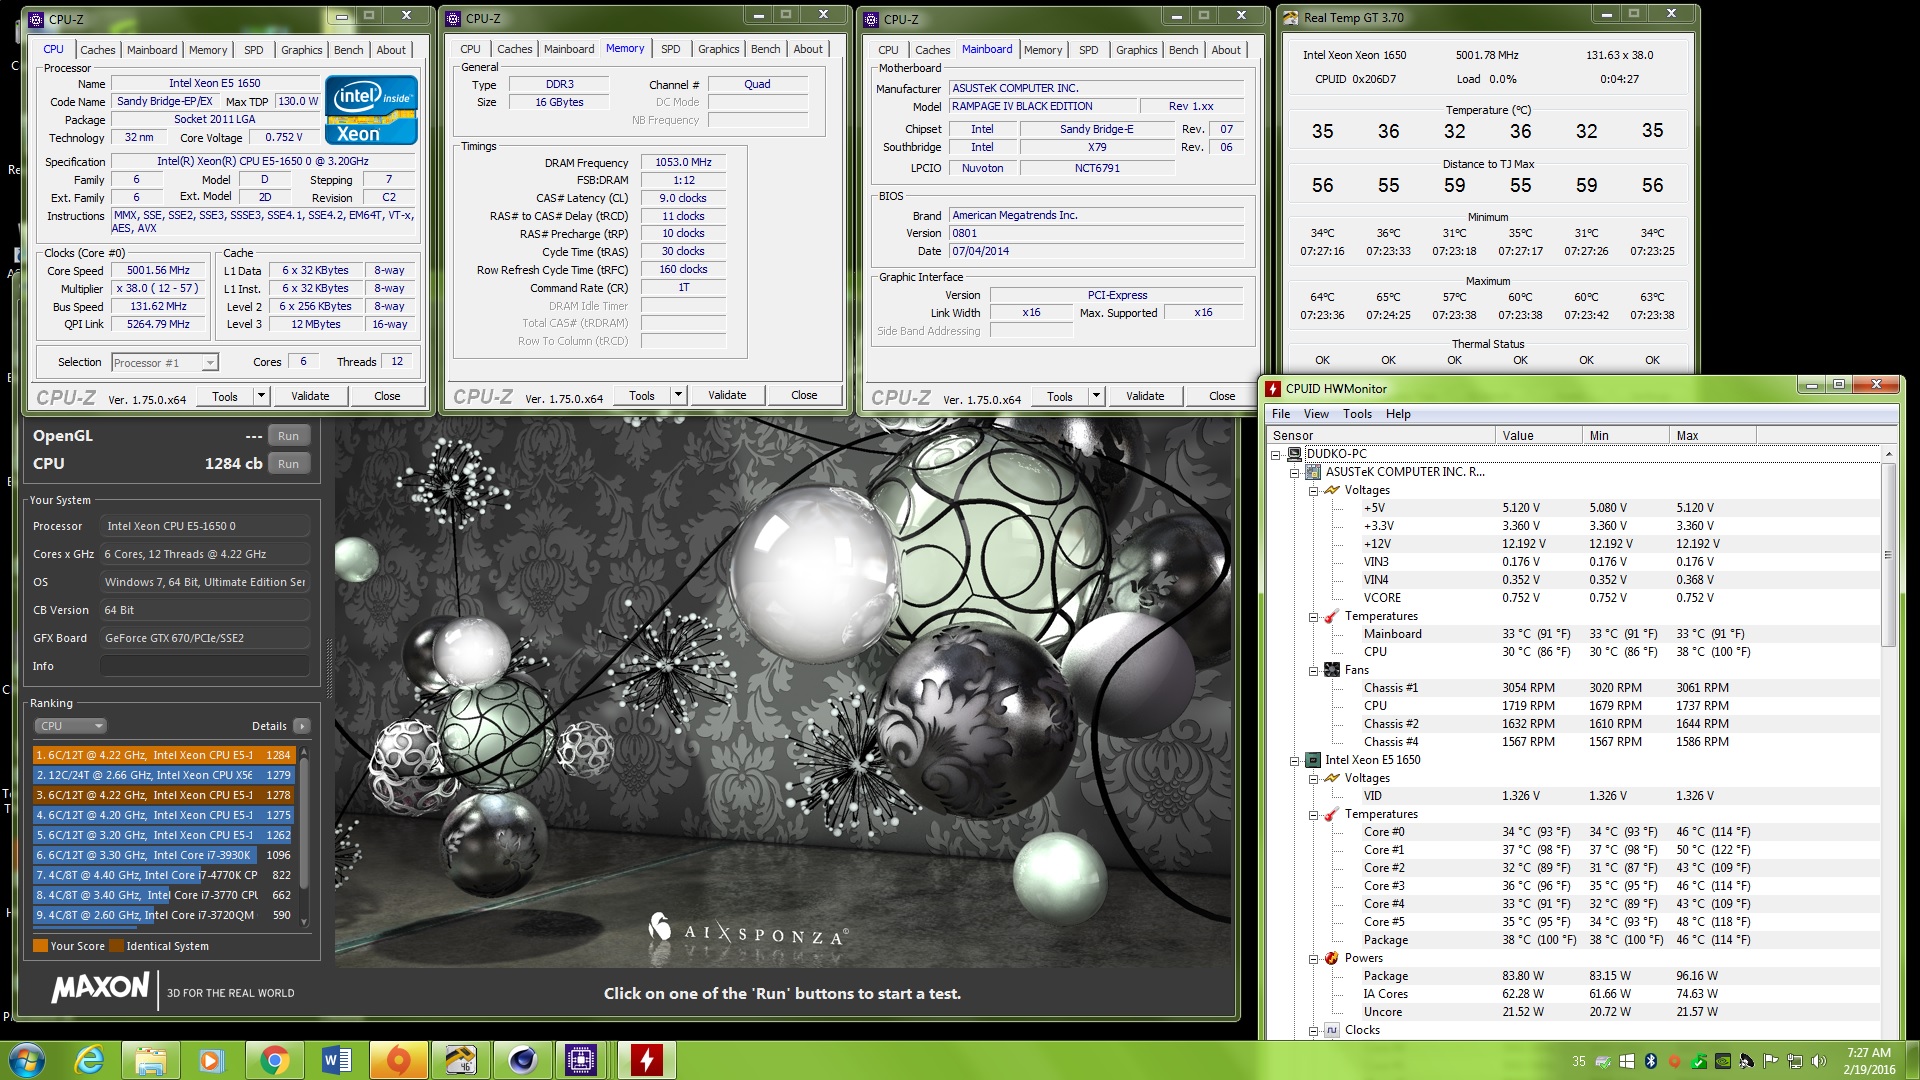1920x1080 pixels.
Task: Click the motherboard icon beside ASUSTeK COMPUTER INC.
Action: coord(1313,472)
